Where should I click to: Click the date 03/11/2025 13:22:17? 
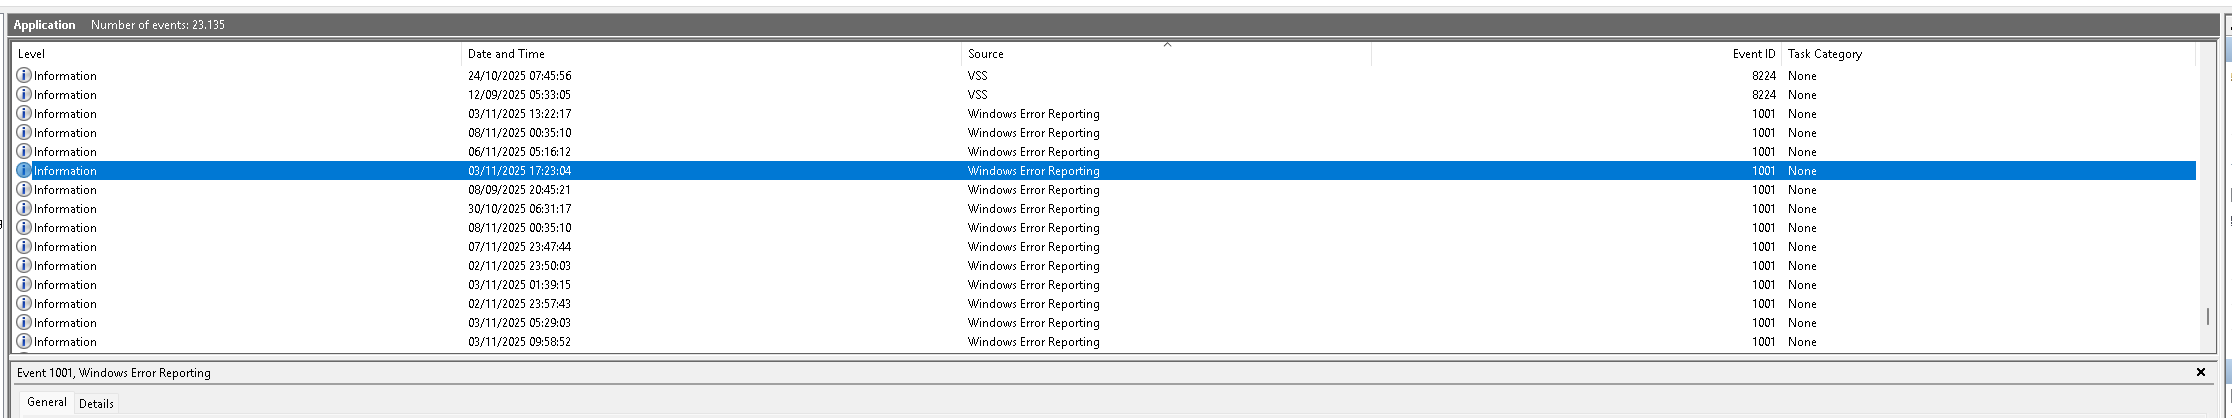pyautogui.click(x=519, y=114)
